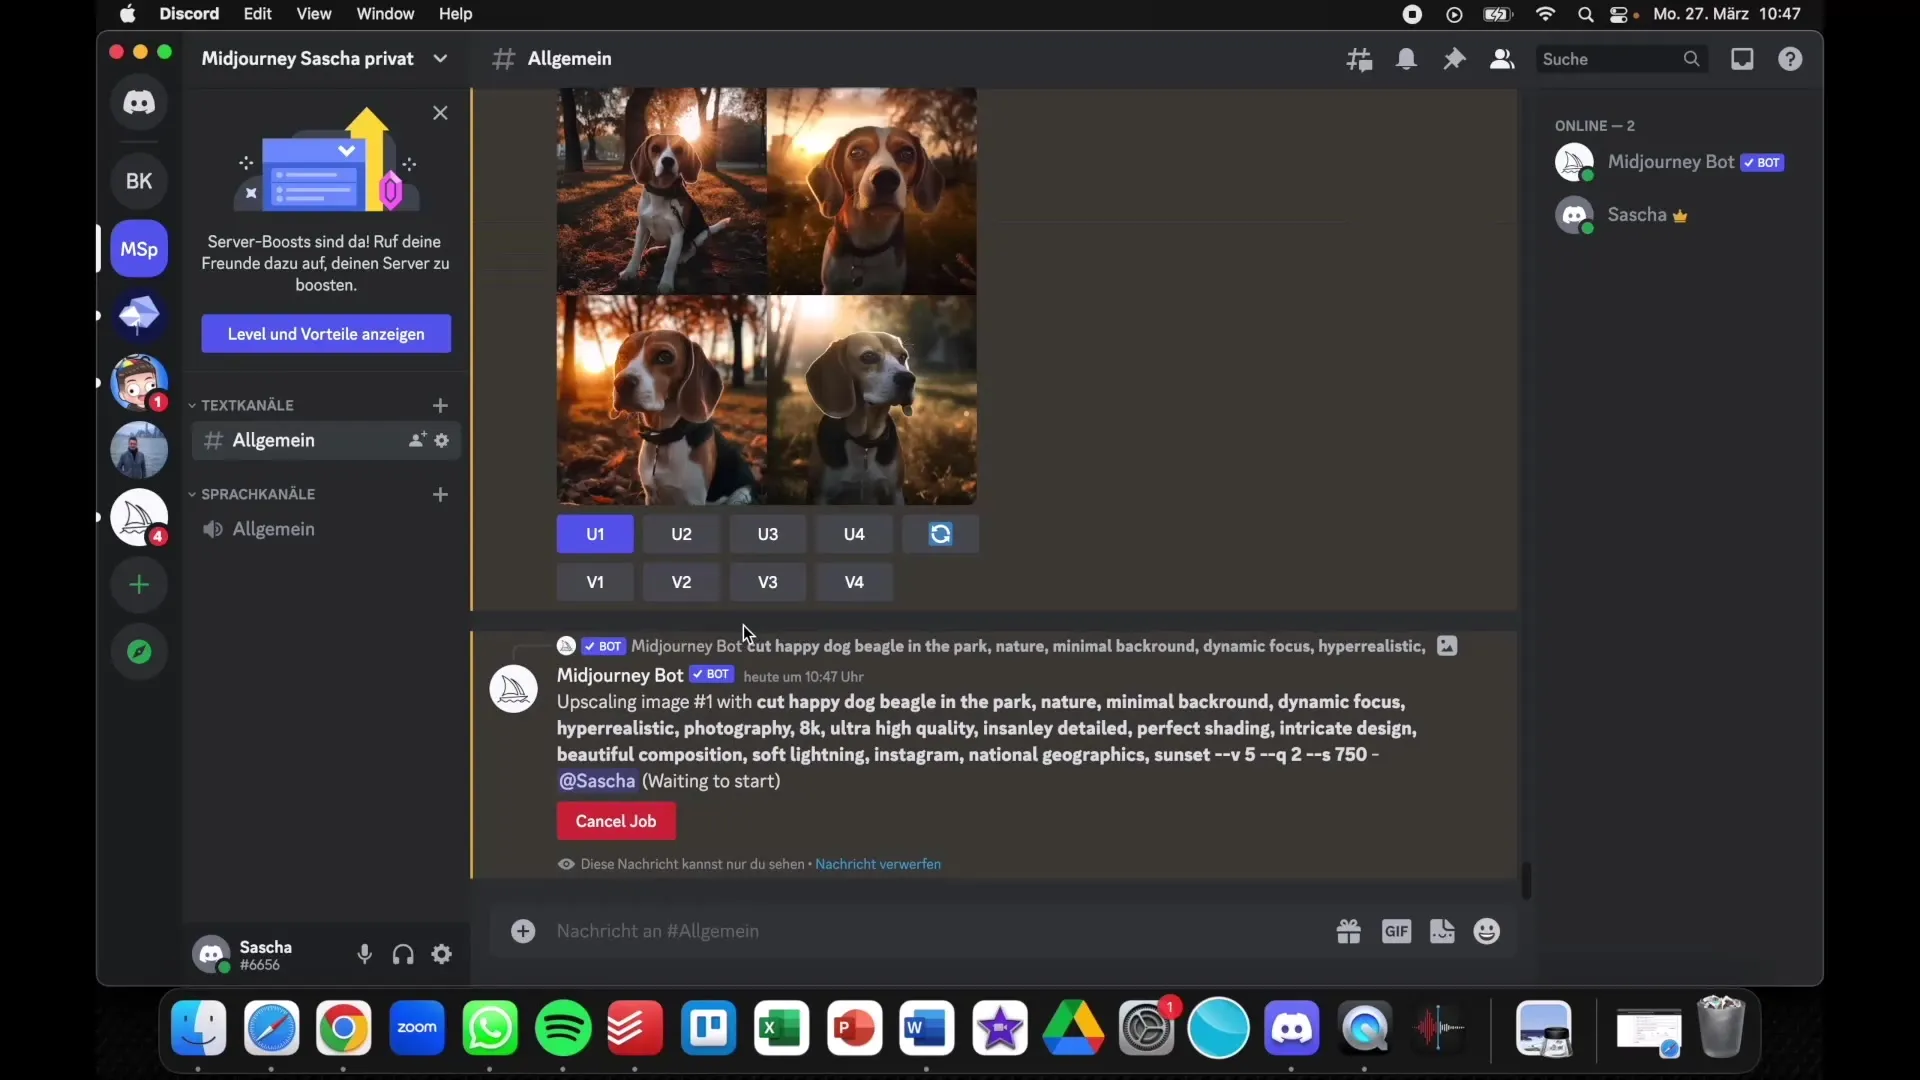Create new voice channel plus
The height and width of the screenshot is (1080, 1920).
440,494
